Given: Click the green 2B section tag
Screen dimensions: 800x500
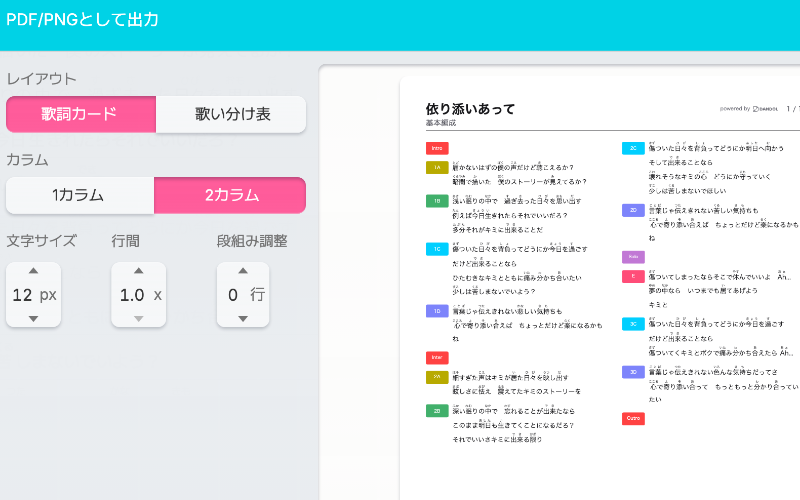Looking at the screenshot, I should pyautogui.click(x=437, y=411).
